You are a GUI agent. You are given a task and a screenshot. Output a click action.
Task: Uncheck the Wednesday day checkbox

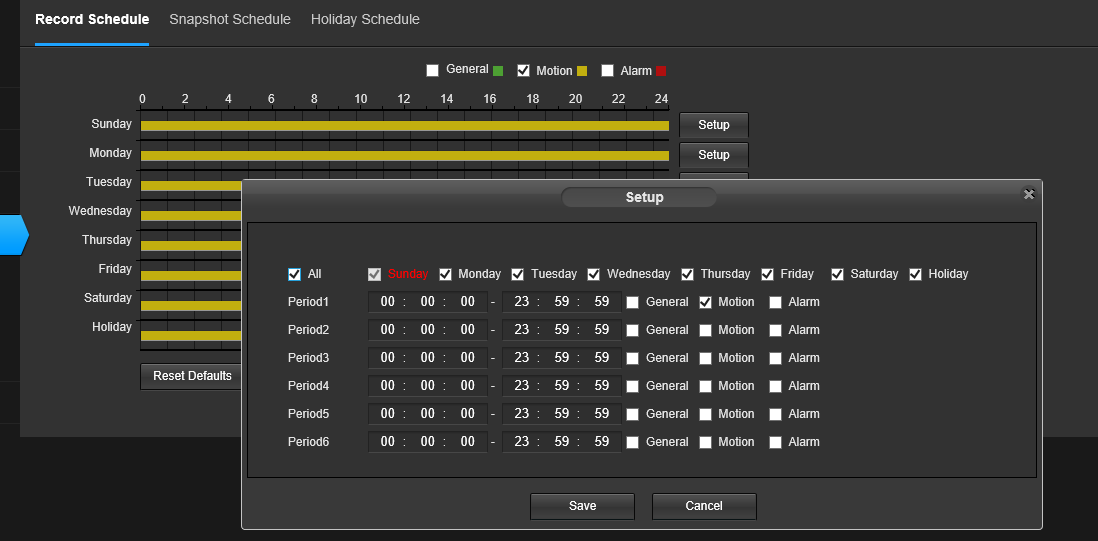pos(594,274)
